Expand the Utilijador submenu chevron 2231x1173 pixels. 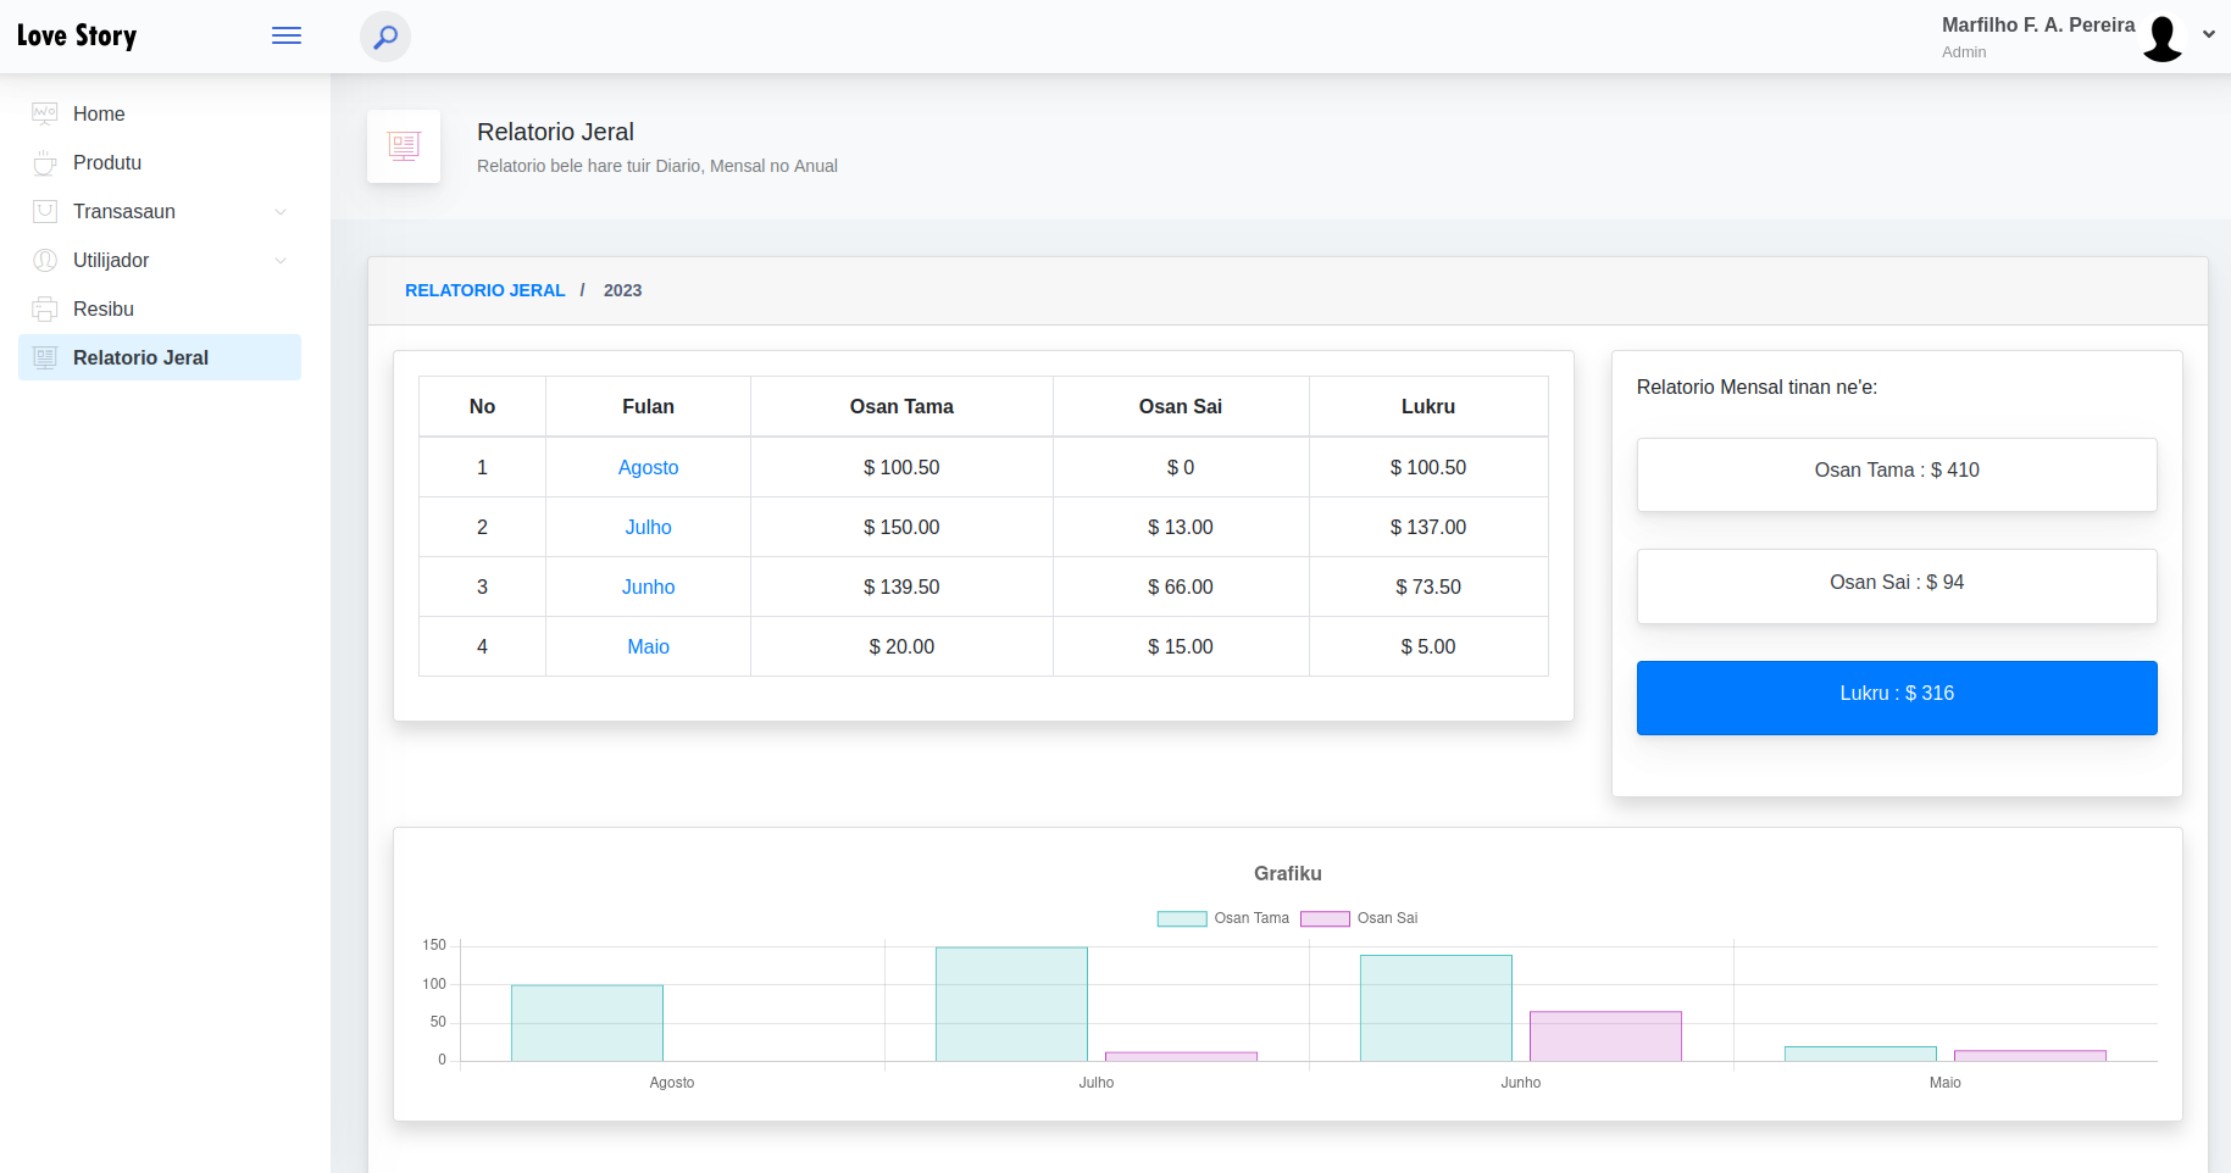[281, 261]
